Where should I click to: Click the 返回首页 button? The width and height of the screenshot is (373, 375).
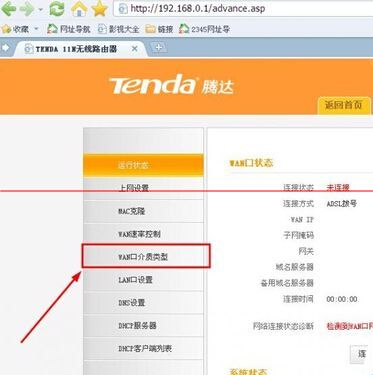pos(344,105)
